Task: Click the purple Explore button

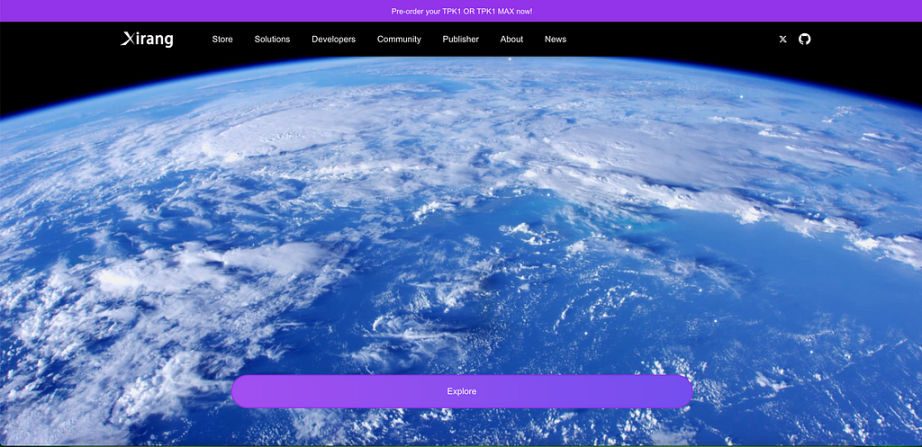Action: [x=462, y=392]
